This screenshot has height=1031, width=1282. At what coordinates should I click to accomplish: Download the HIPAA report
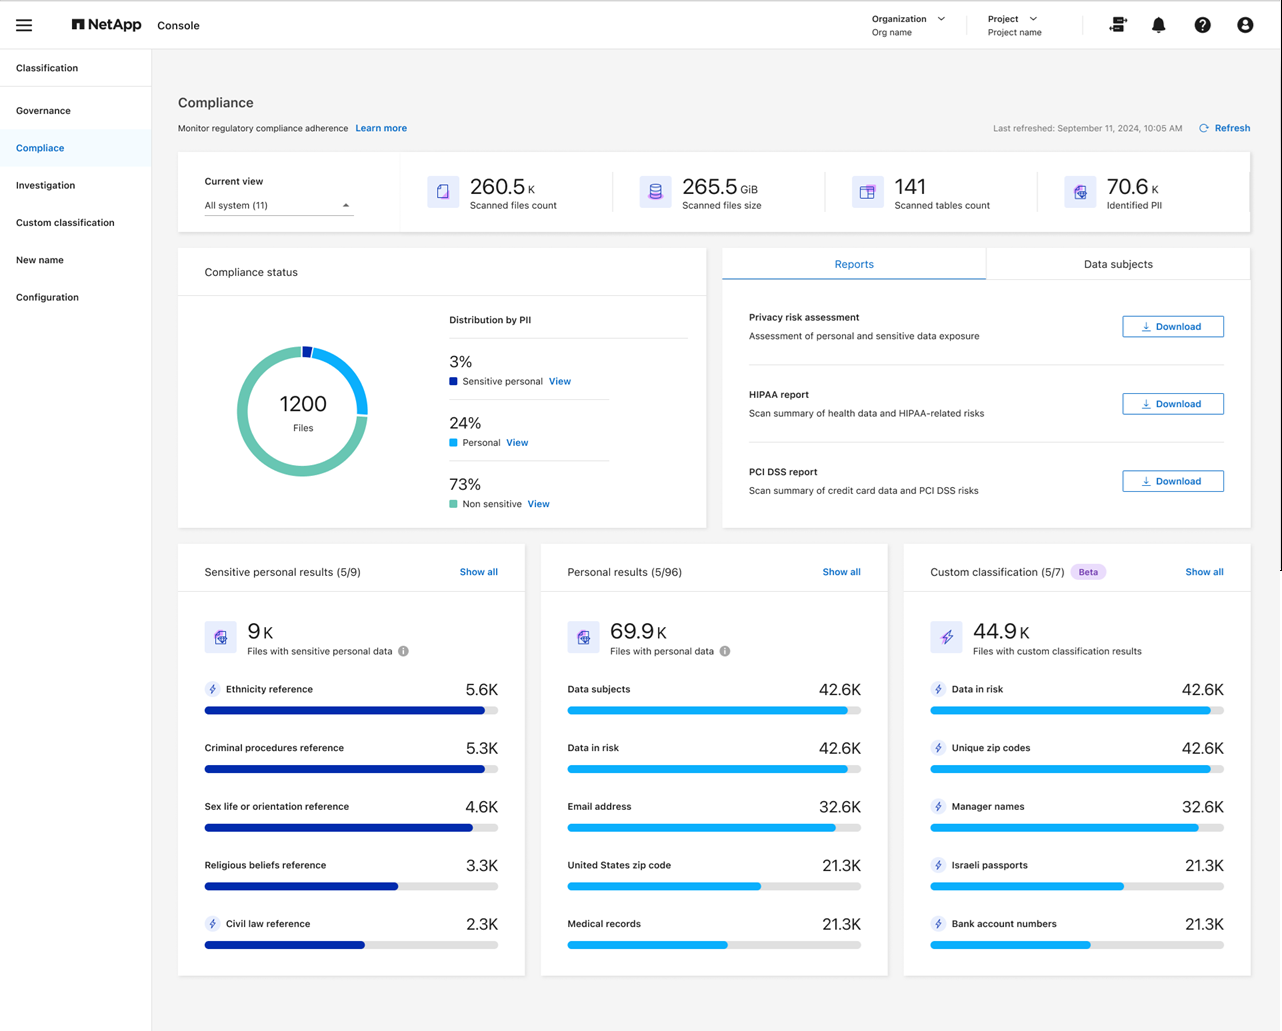pos(1172,404)
